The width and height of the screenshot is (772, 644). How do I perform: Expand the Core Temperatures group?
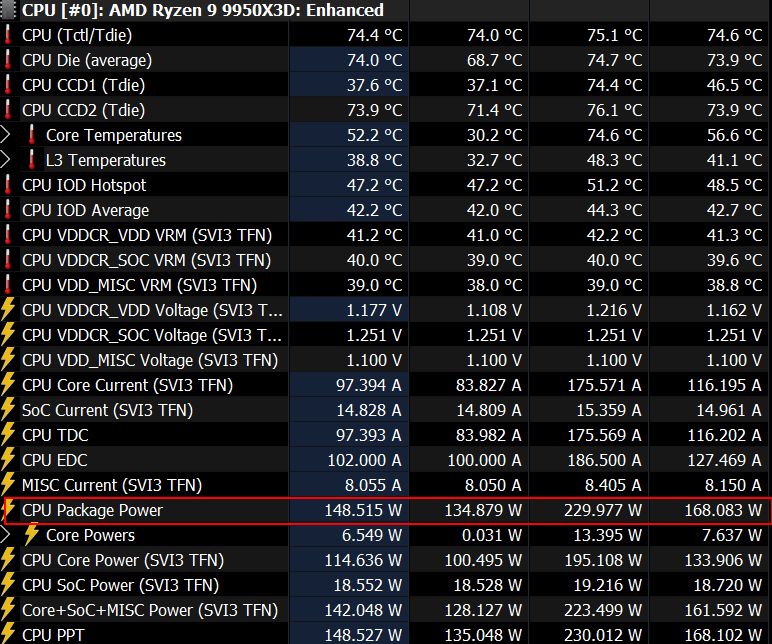[5, 135]
